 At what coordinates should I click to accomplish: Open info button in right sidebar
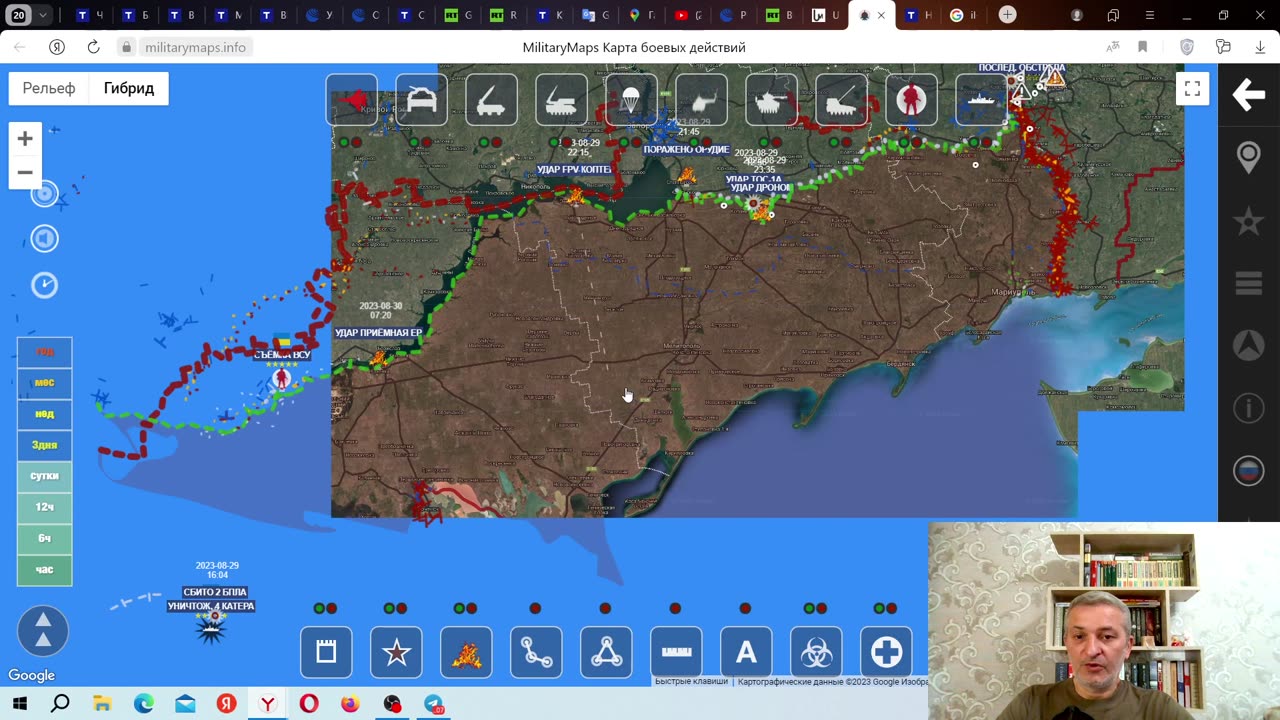click(1249, 408)
